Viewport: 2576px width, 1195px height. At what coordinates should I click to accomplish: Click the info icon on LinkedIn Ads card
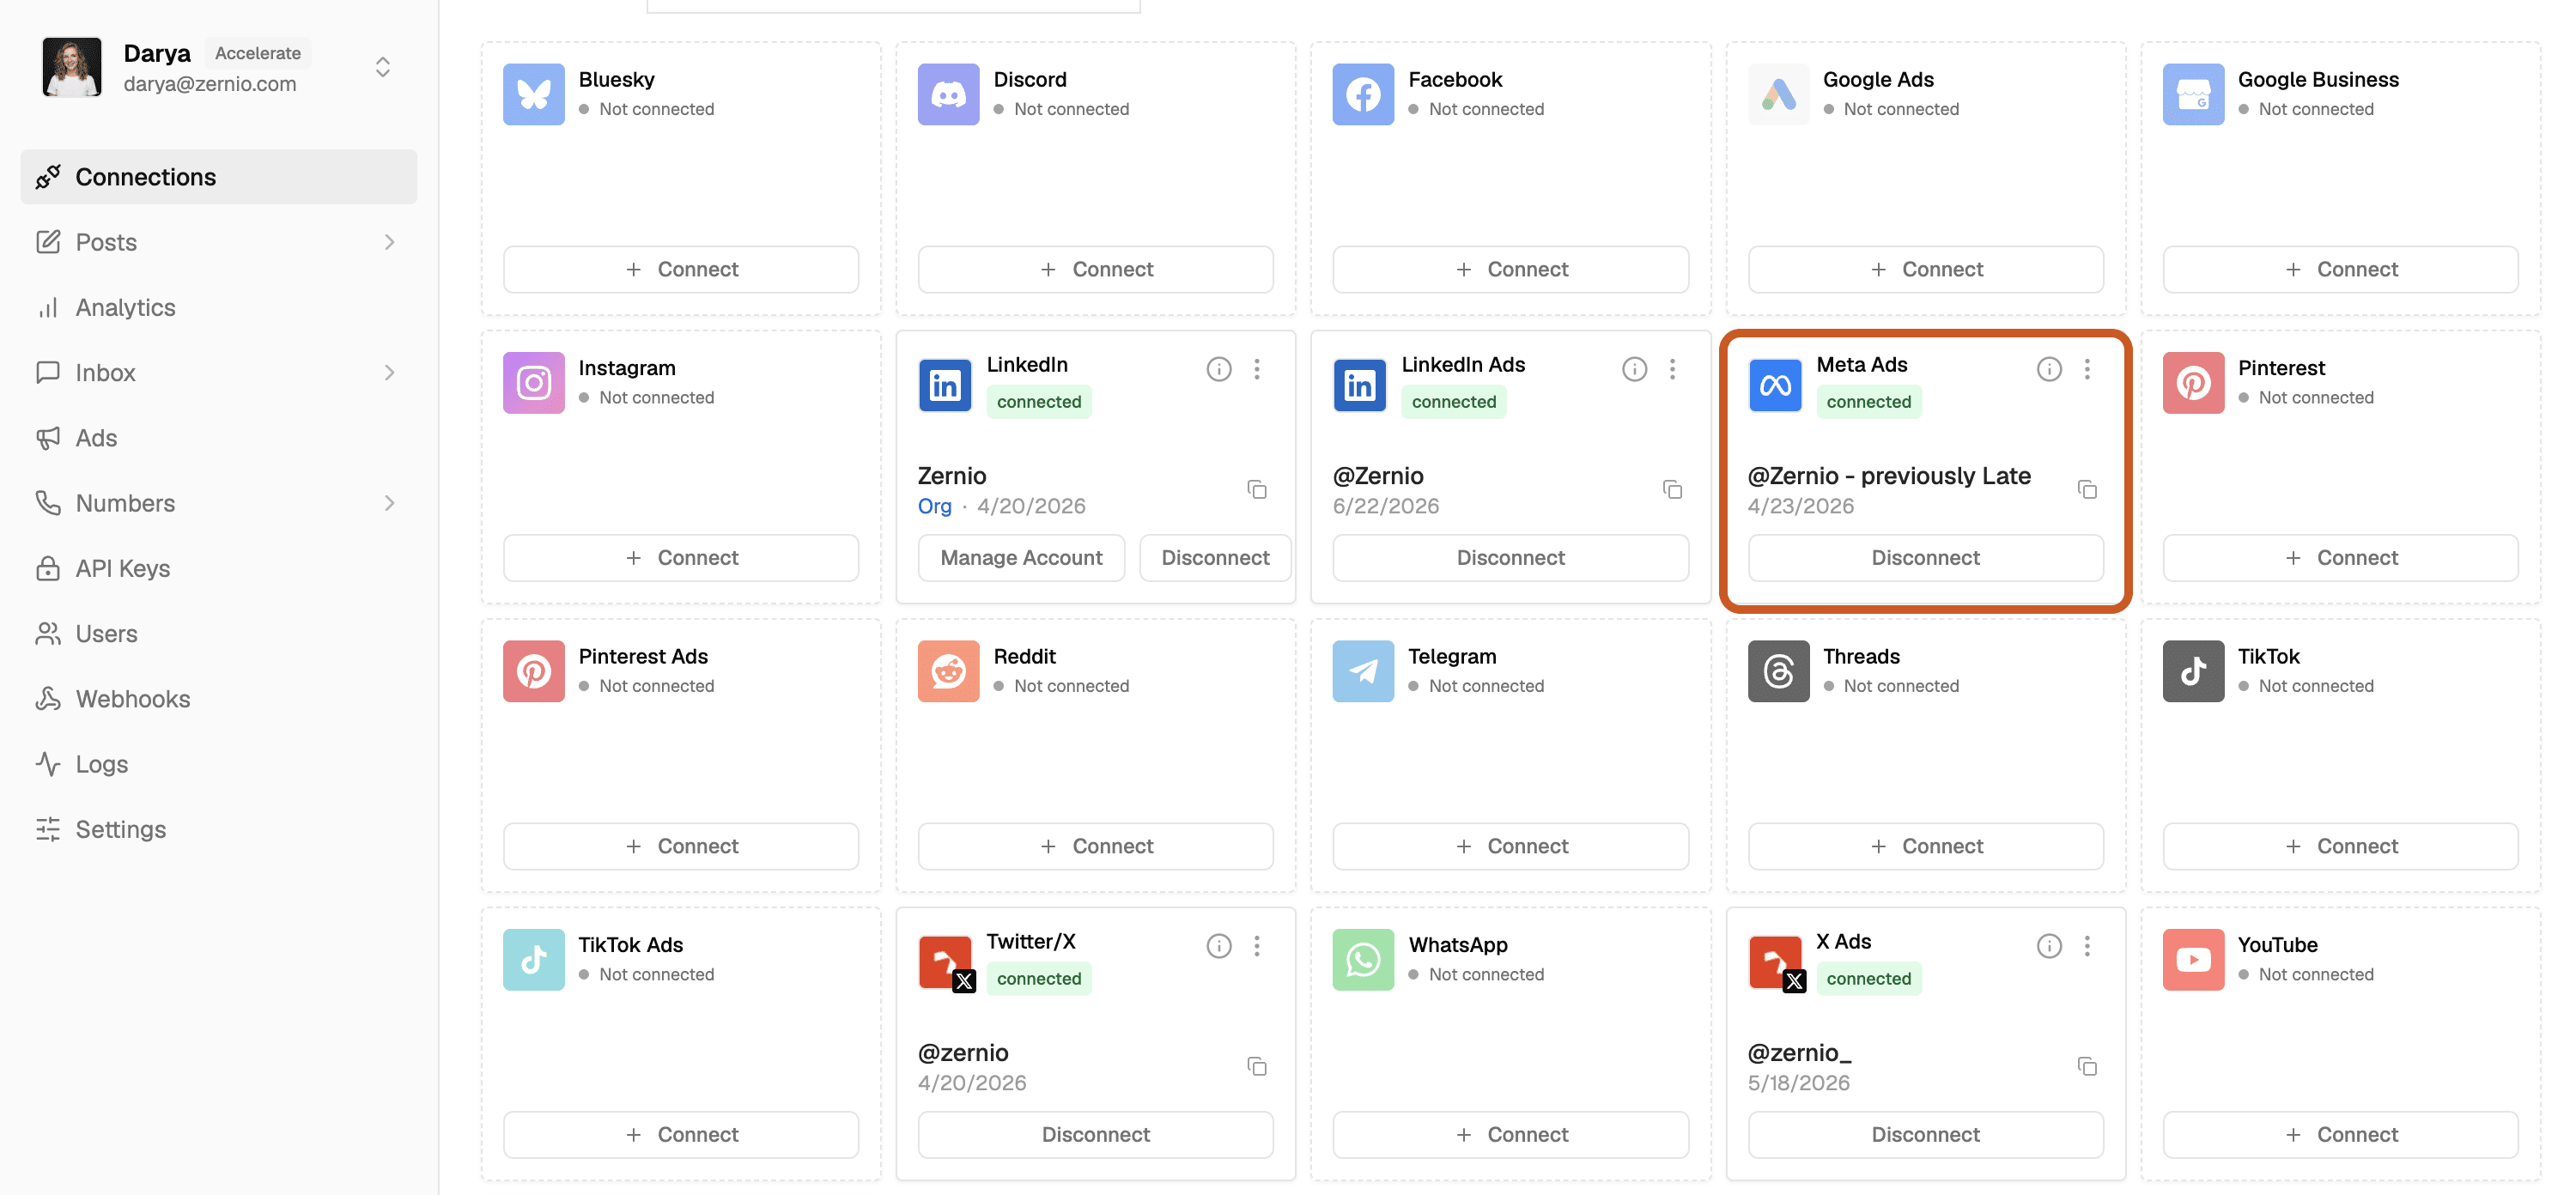coord(1633,369)
